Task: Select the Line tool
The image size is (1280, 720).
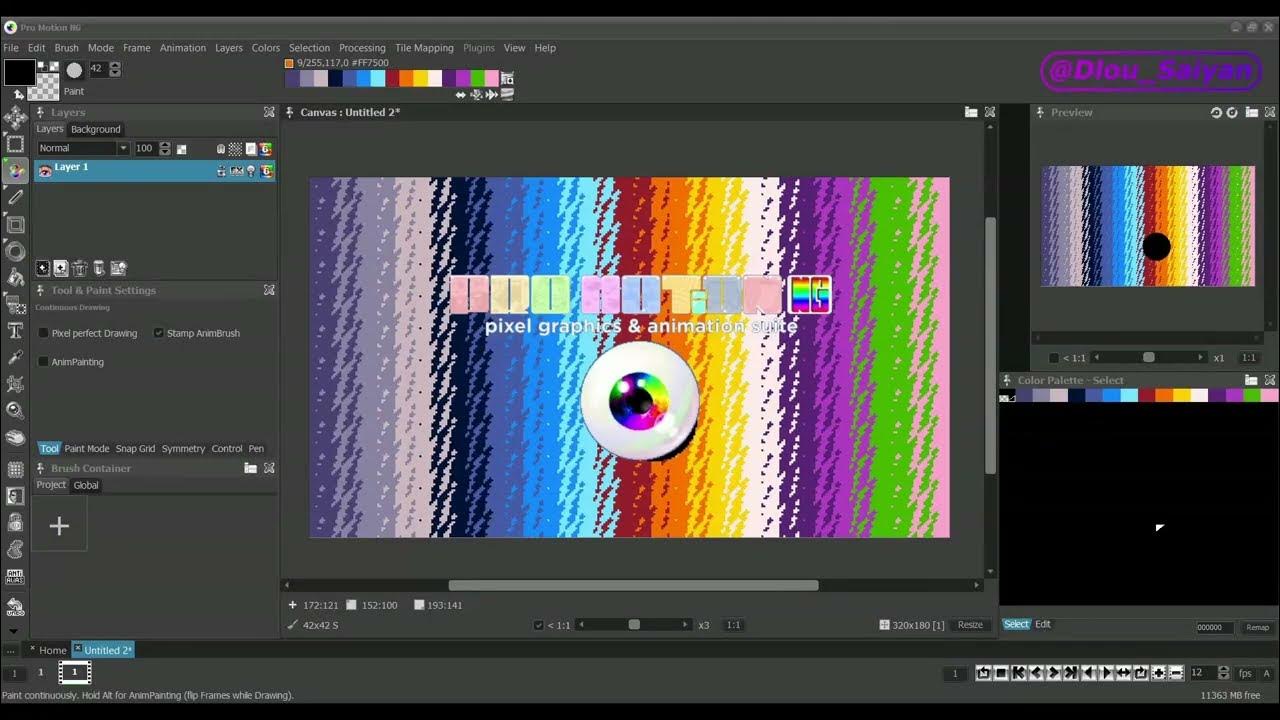Action: tap(15, 197)
